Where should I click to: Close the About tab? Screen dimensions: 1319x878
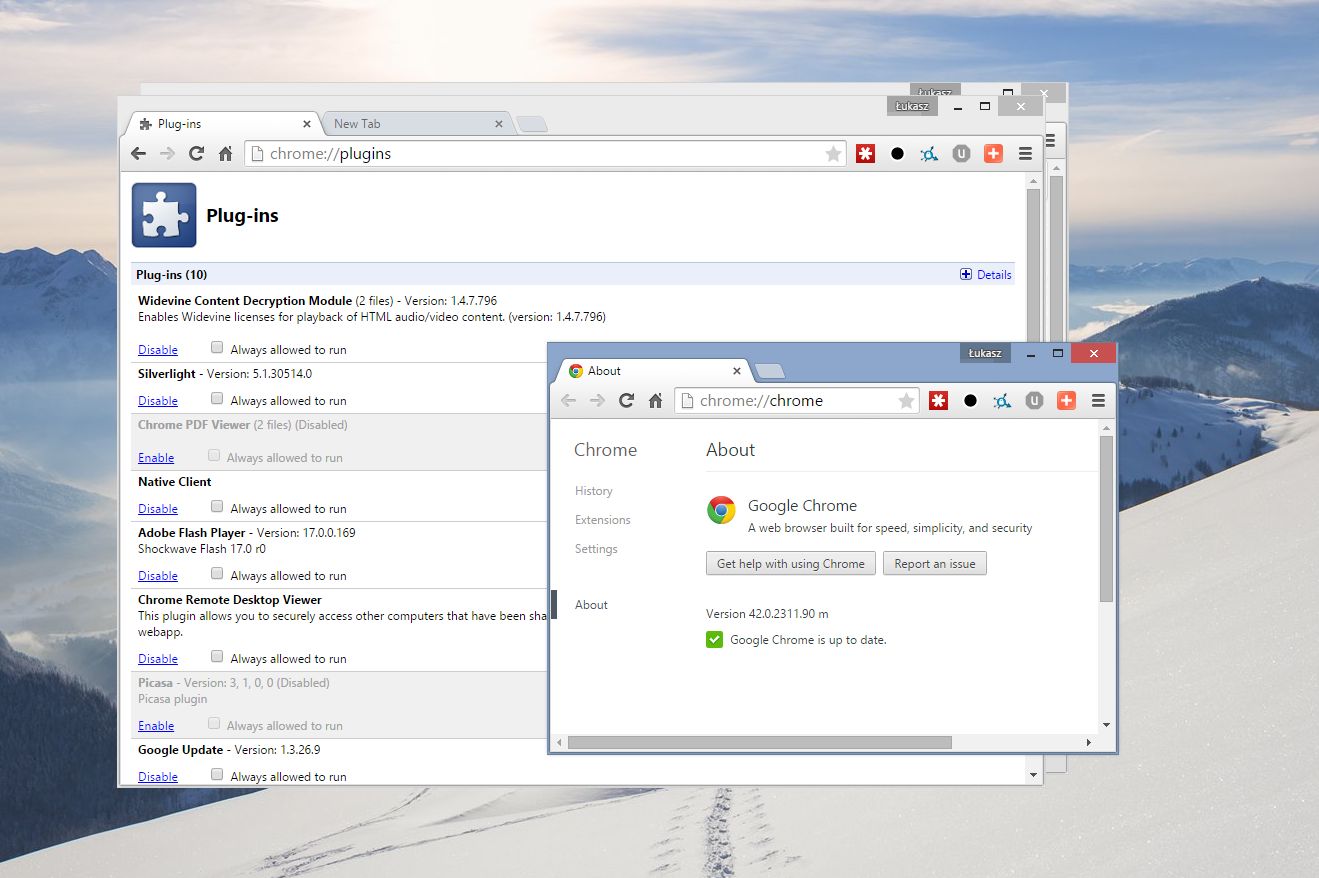pos(737,371)
